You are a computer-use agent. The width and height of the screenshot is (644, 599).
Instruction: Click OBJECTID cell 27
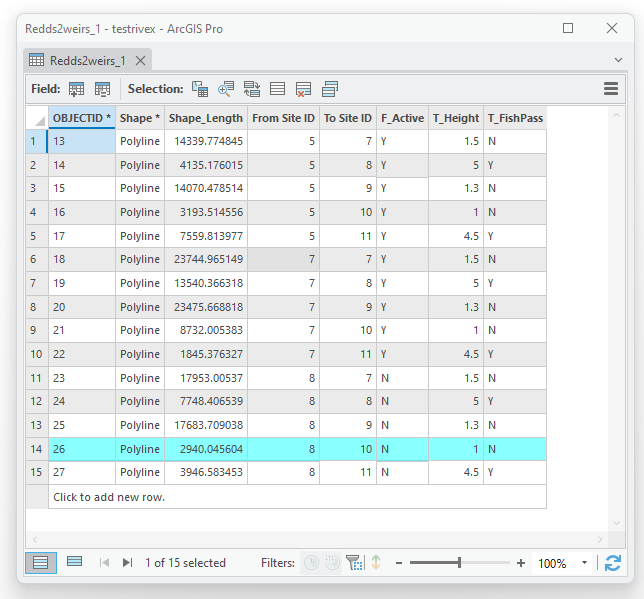pyautogui.click(x=82, y=472)
